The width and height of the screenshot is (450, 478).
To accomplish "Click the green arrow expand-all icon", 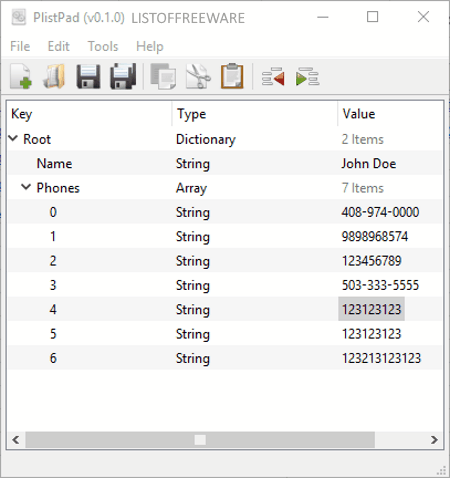I will [307, 77].
